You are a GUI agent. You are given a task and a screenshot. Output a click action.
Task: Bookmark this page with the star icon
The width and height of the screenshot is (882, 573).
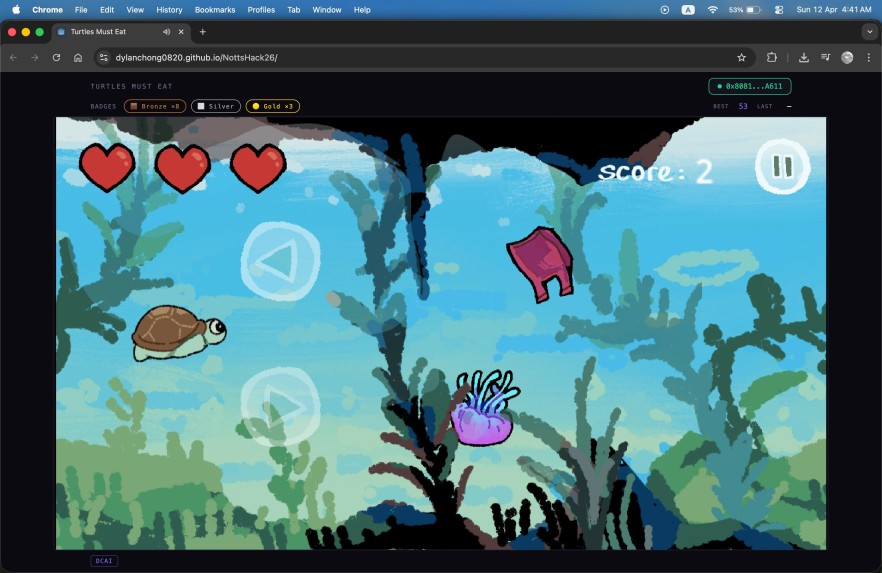coord(741,57)
